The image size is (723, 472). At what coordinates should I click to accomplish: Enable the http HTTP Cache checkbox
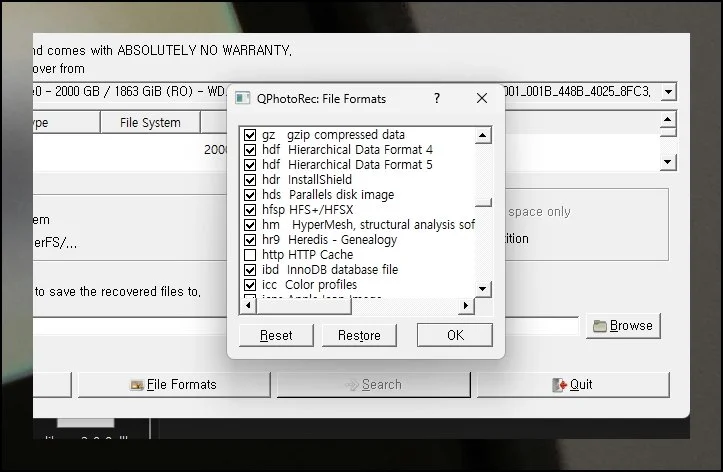click(x=250, y=255)
